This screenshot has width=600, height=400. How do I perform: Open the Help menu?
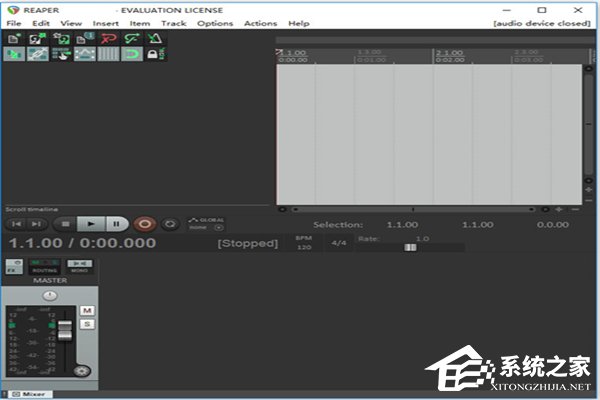[298, 23]
